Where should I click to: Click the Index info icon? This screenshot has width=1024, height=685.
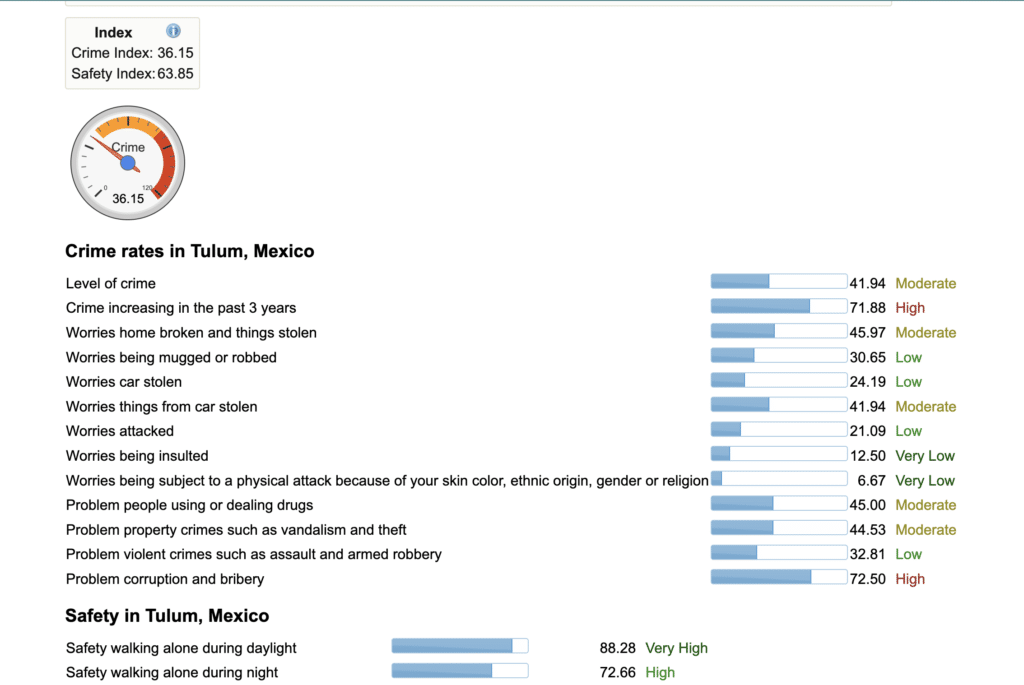(173, 31)
